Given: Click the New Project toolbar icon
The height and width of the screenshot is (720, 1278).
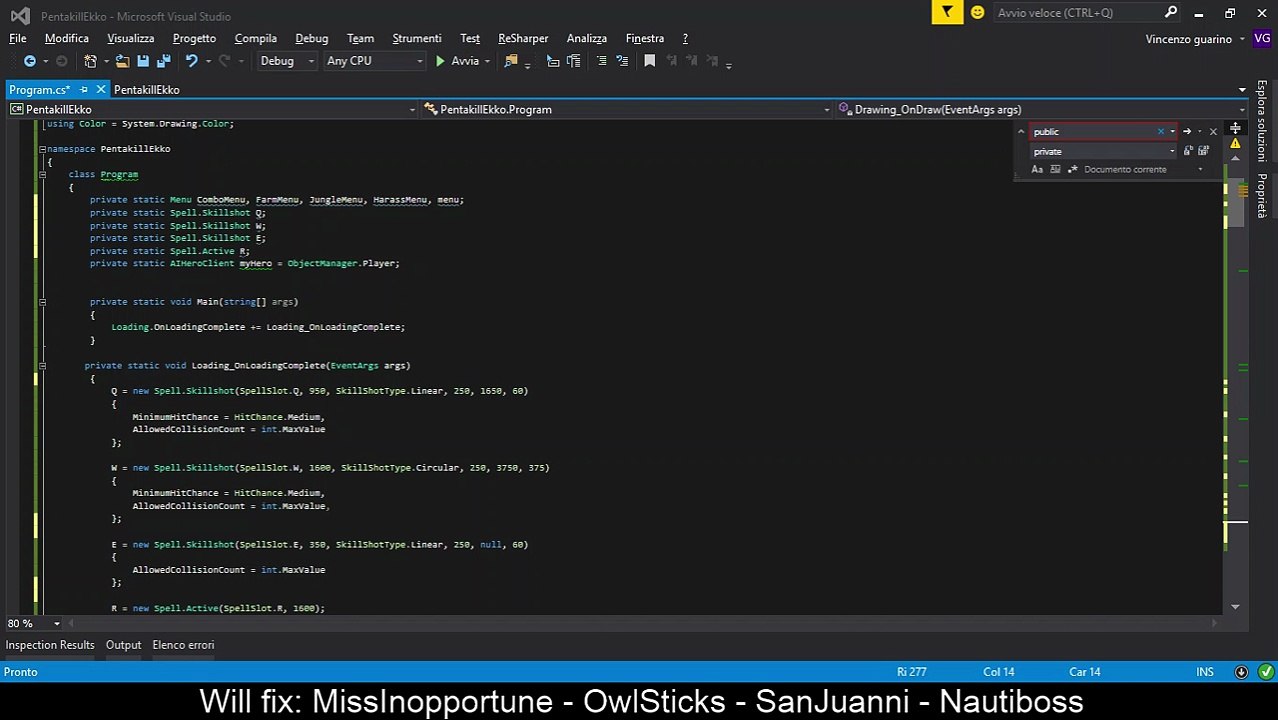Looking at the screenshot, I should pos(90,61).
